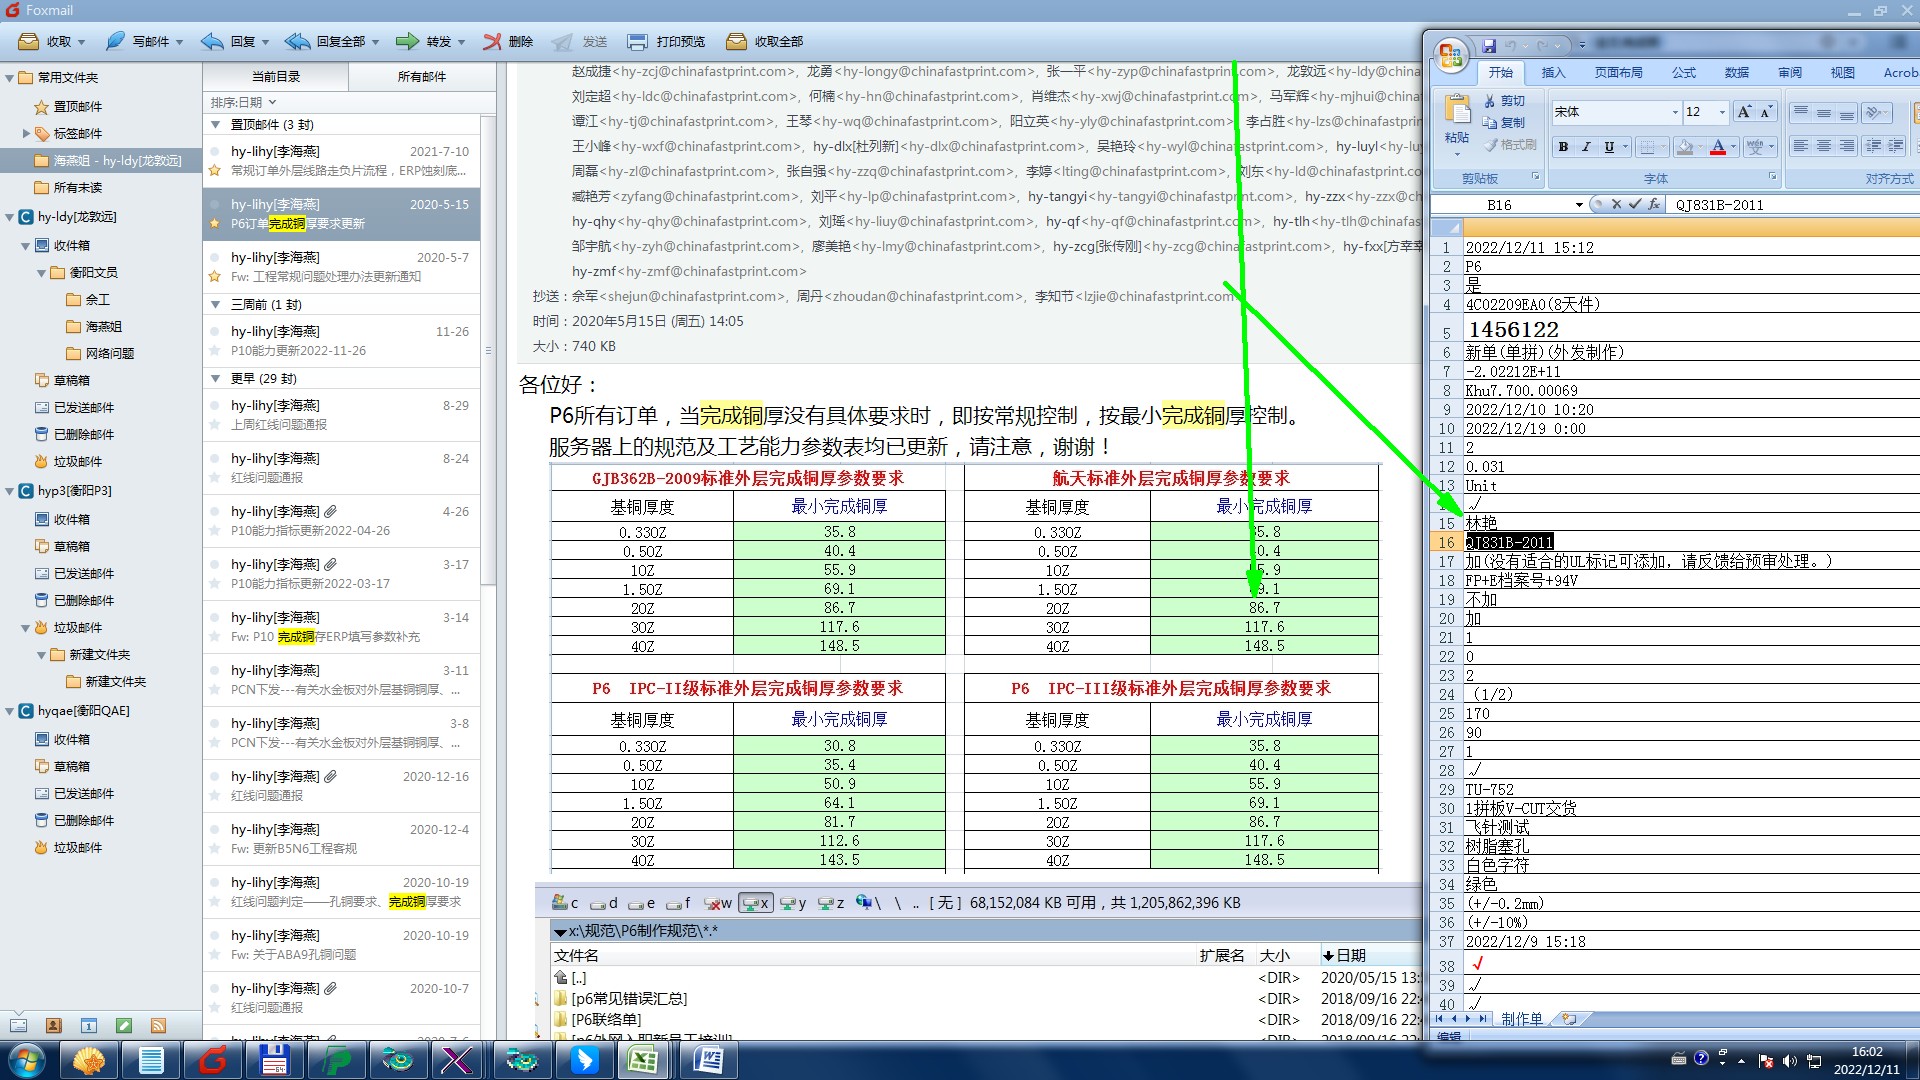Image resolution: width=1920 pixels, height=1080 pixels.
Task: Collapse the 衡阳文员 folder tree node
Action: pyautogui.click(x=42, y=272)
